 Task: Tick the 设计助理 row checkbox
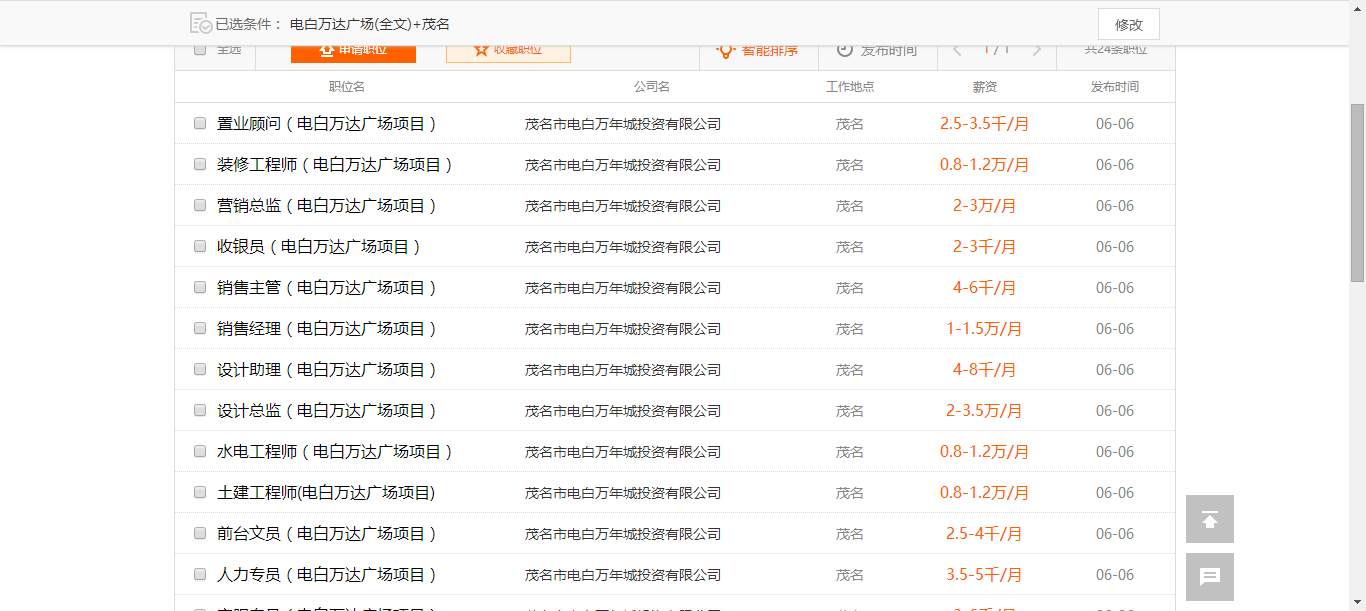click(x=200, y=369)
